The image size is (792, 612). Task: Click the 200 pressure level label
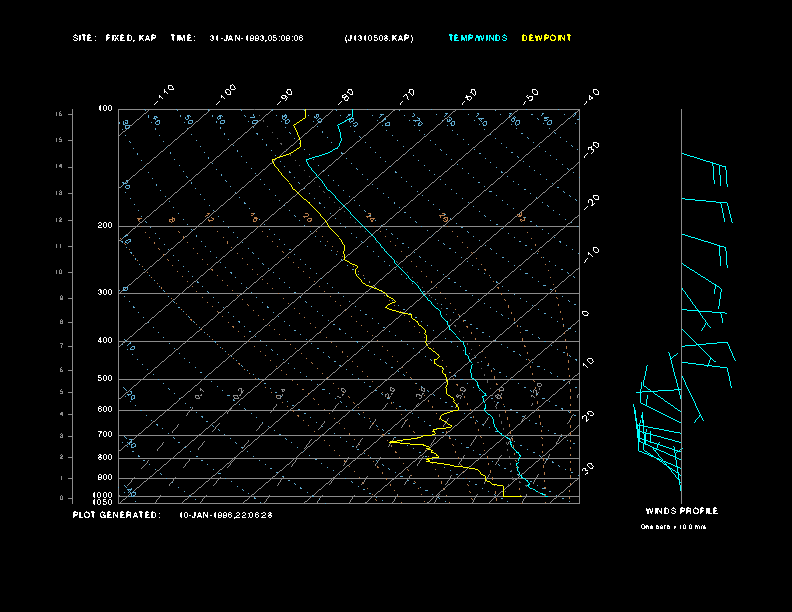[x=105, y=226]
